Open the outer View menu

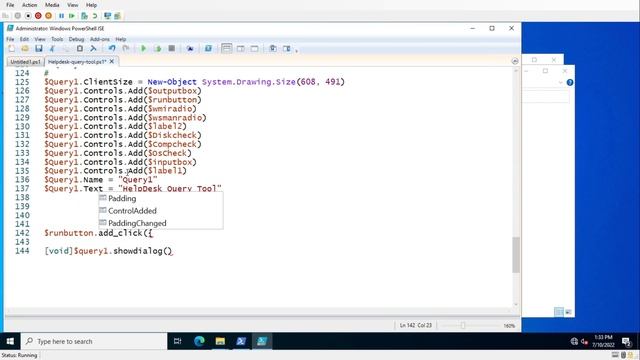coord(73,5)
